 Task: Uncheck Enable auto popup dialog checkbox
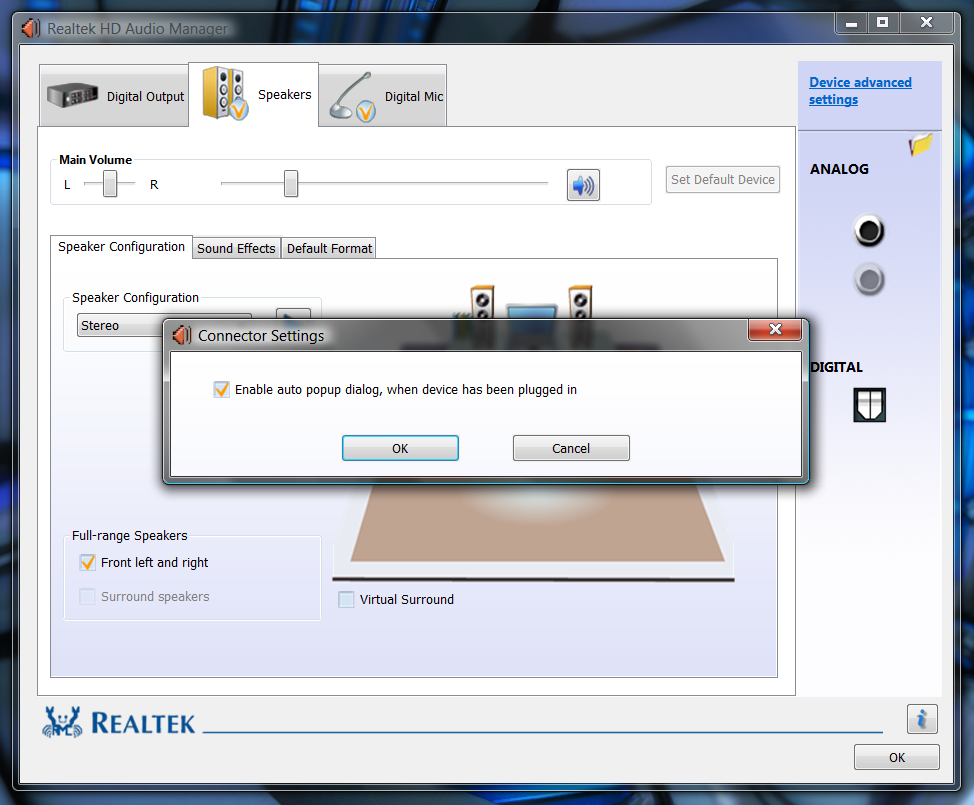point(221,389)
